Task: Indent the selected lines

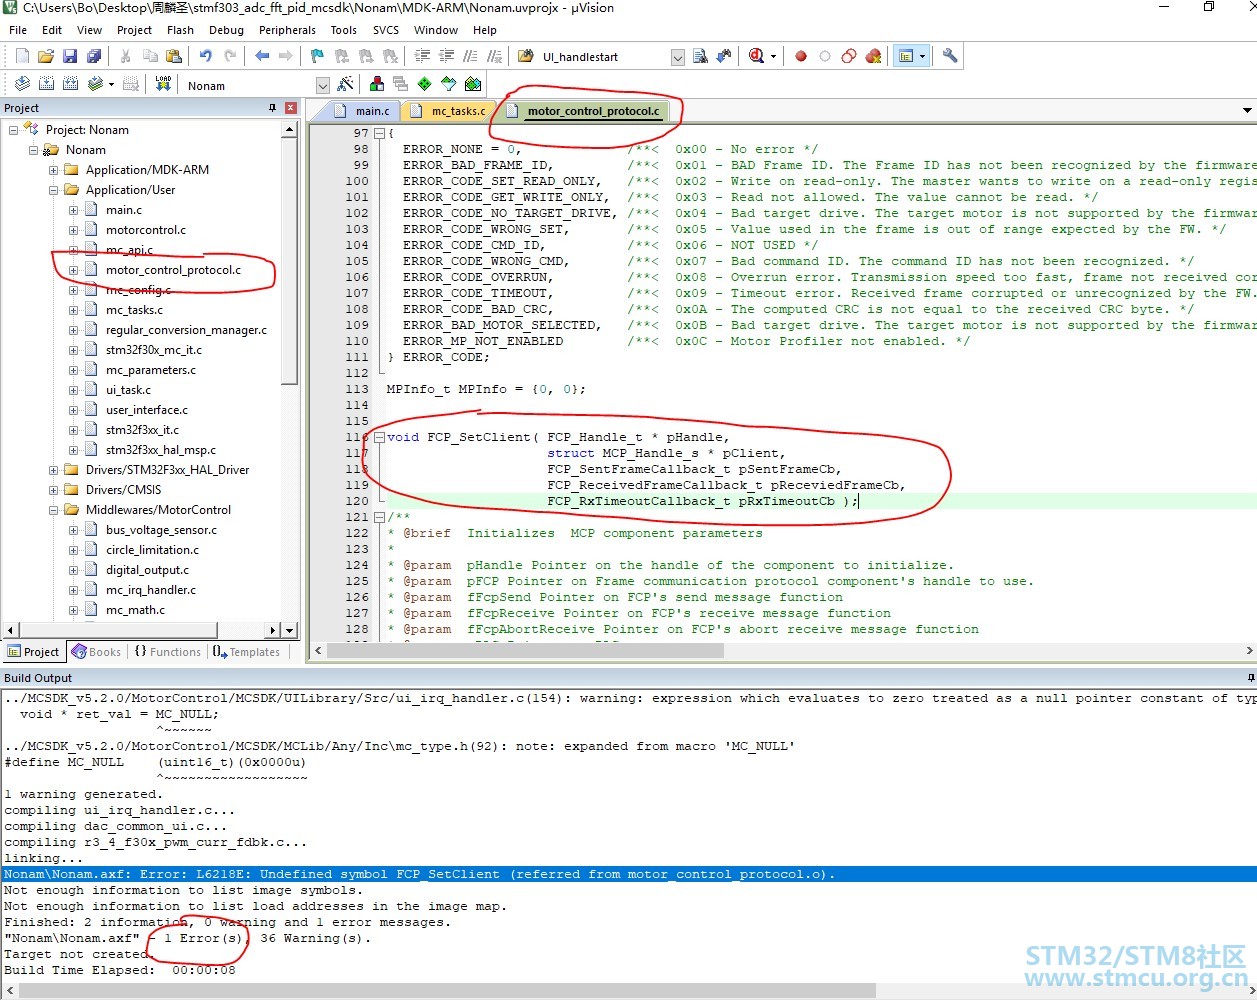Action: [422, 56]
